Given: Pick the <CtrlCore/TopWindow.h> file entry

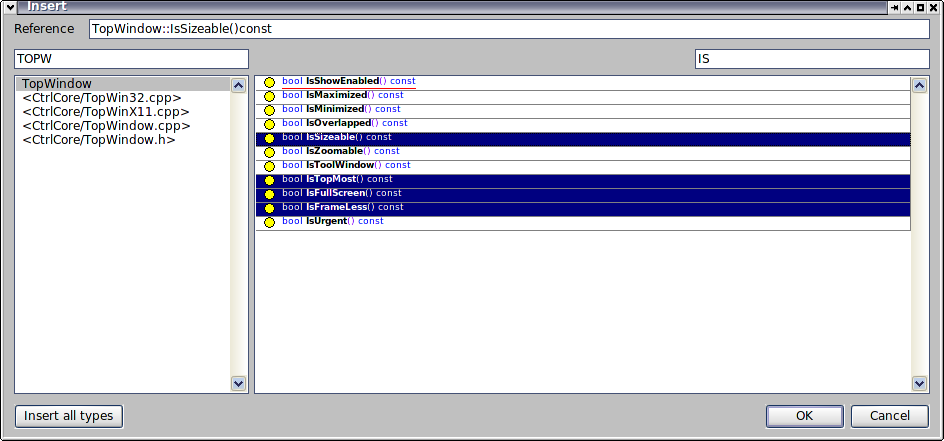Looking at the screenshot, I should [98, 140].
